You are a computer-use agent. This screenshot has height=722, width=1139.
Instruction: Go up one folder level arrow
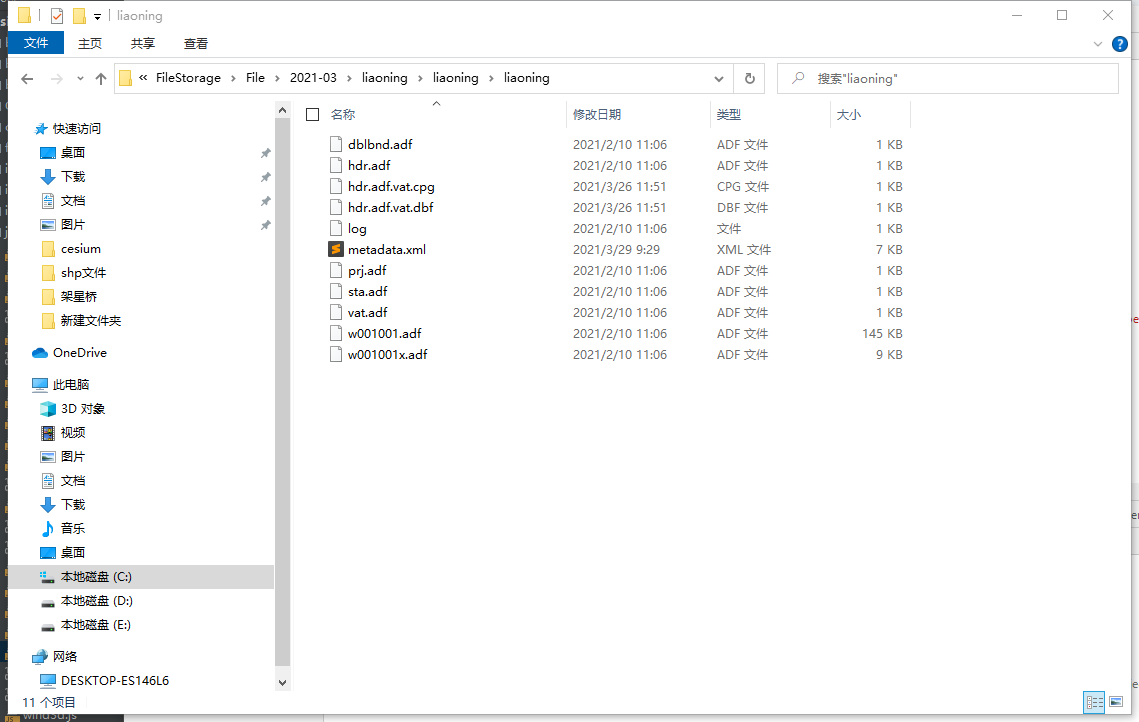101,78
